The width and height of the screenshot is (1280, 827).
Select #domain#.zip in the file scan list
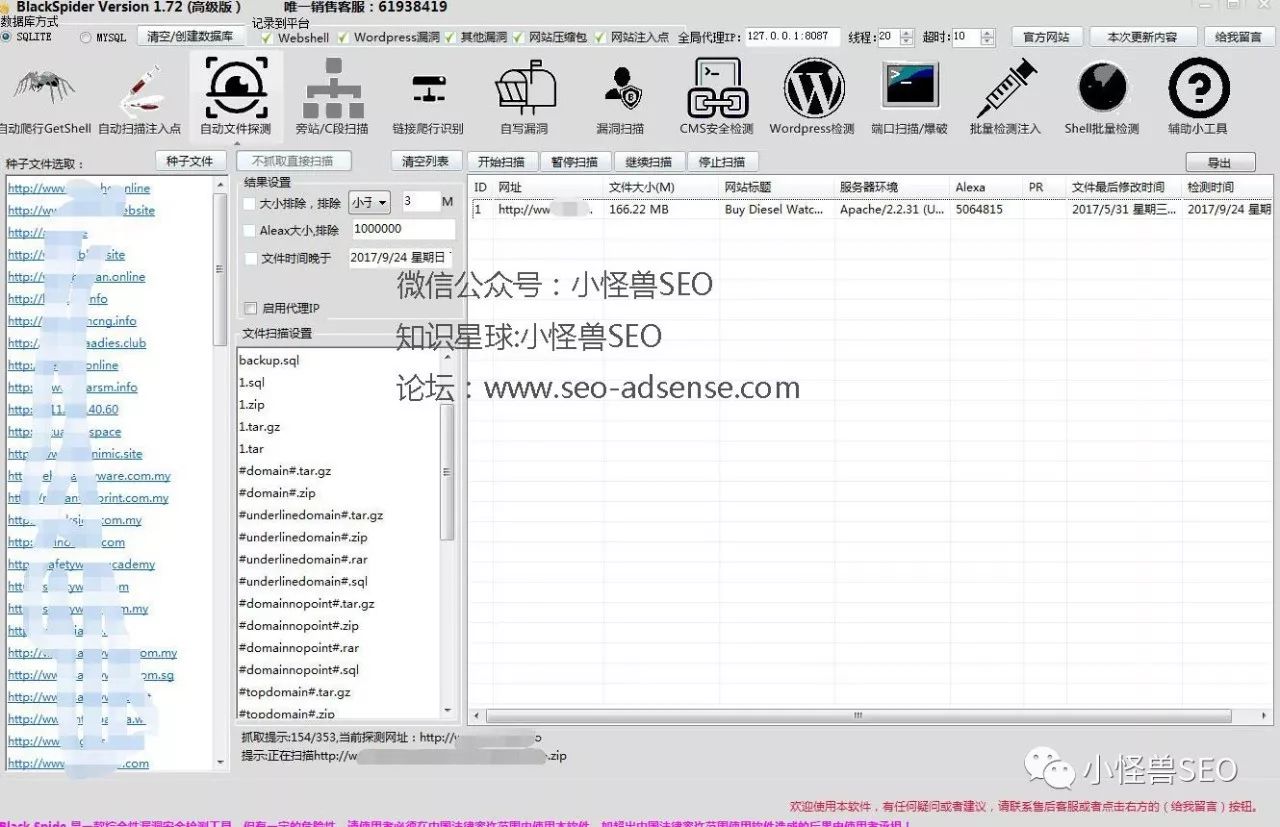point(277,493)
